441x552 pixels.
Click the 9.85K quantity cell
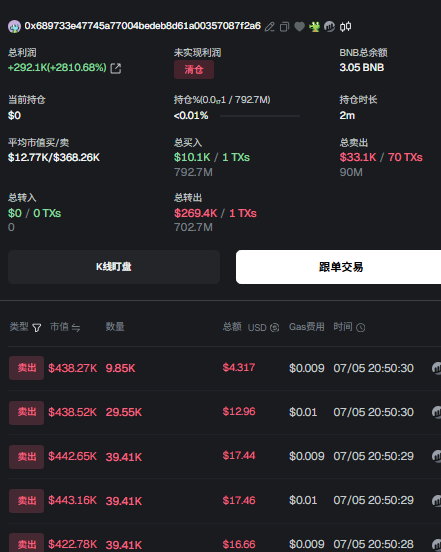[x=120, y=369]
